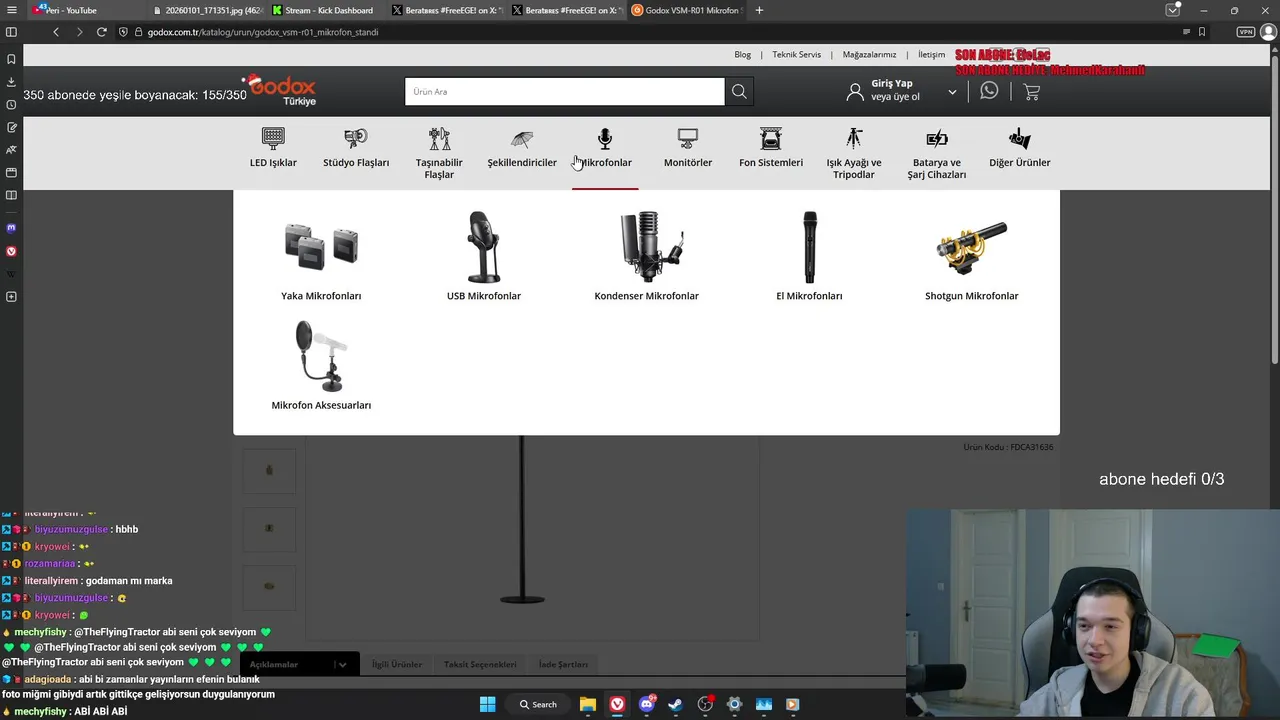This screenshot has width=1280, height=720.
Task: Open the History side panel
Action: 11,104
